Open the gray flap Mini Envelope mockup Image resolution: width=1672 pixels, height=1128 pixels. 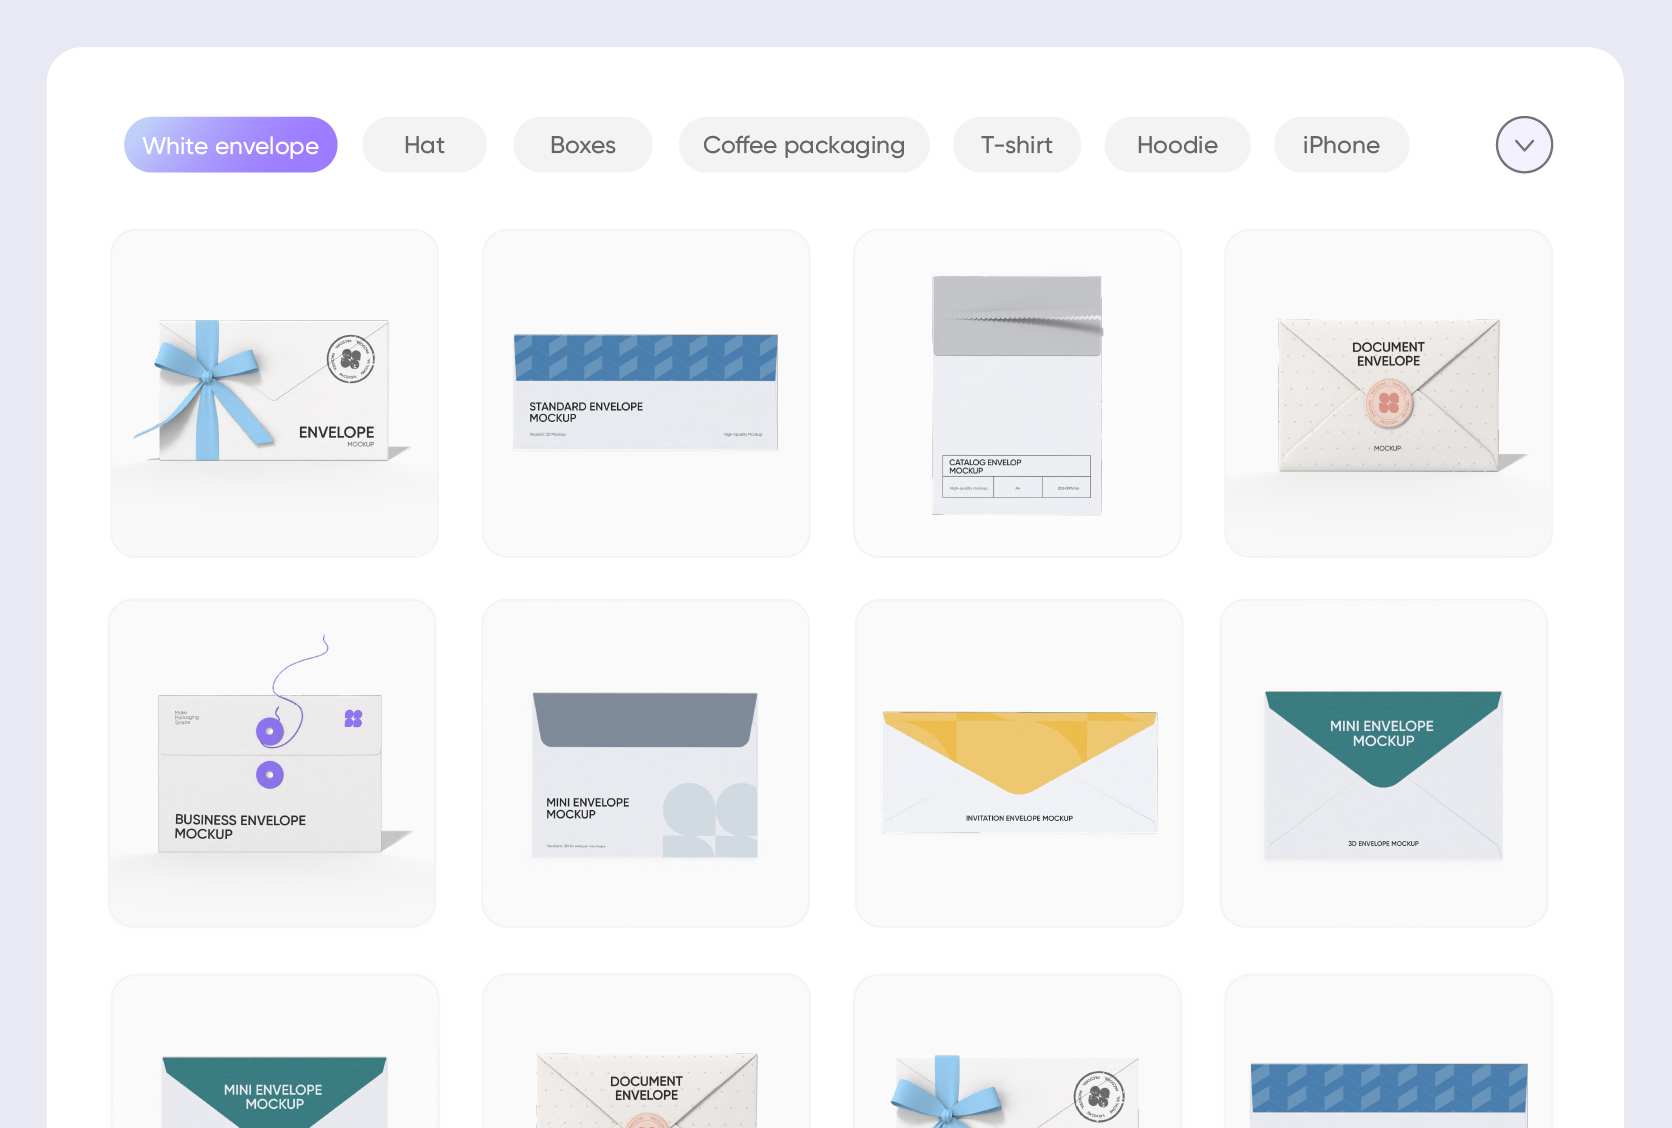(x=645, y=763)
